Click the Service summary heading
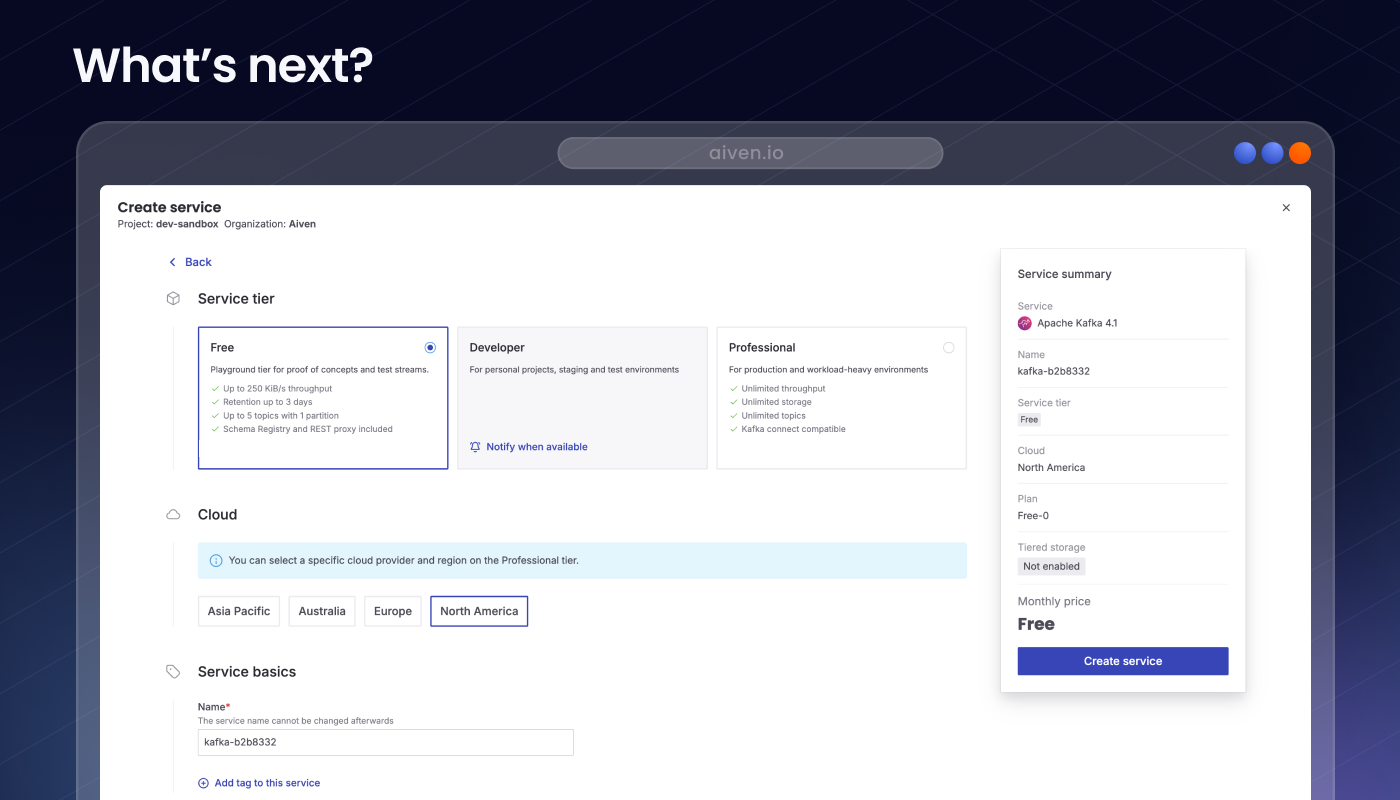 point(1064,274)
